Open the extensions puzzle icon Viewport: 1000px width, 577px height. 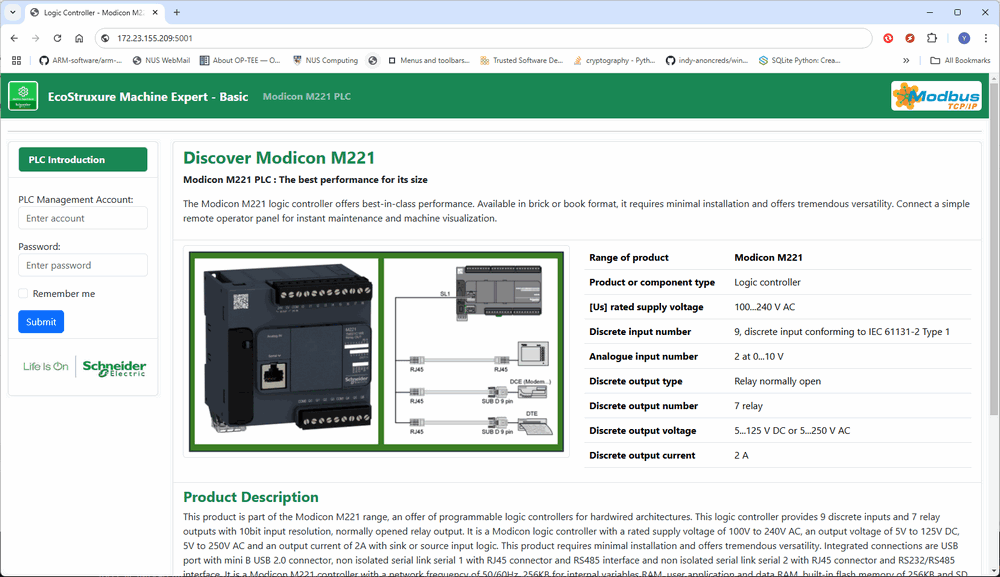click(932, 38)
